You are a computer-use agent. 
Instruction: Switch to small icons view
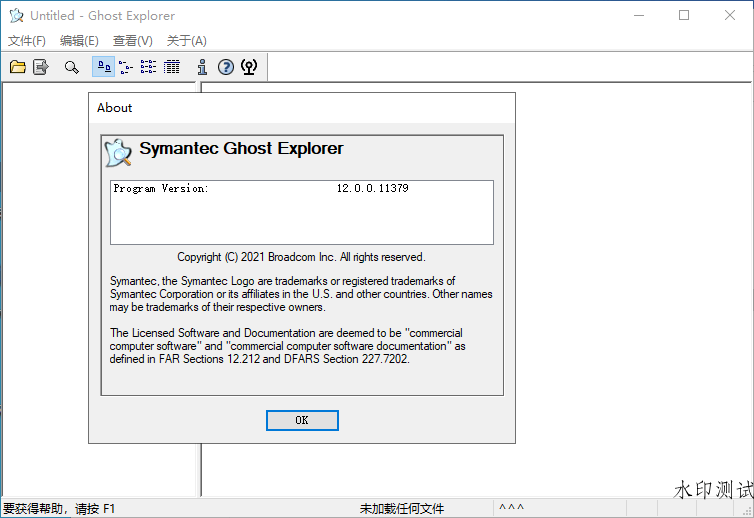[126, 67]
